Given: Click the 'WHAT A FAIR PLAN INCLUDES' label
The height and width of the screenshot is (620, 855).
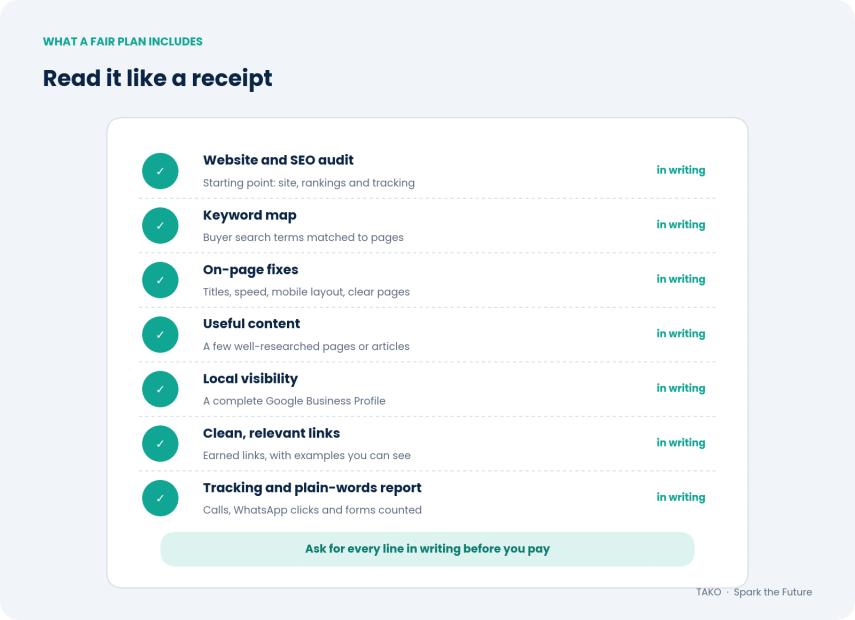Looking at the screenshot, I should [x=123, y=41].
